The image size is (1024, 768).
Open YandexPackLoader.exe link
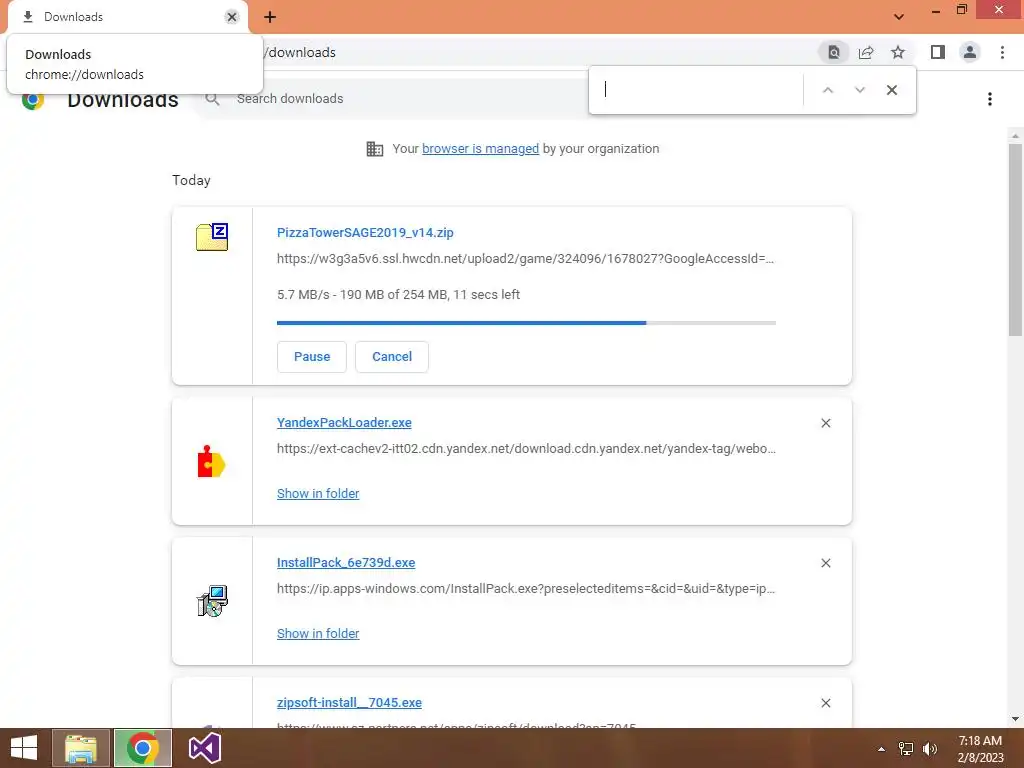click(x=344, y=423)
